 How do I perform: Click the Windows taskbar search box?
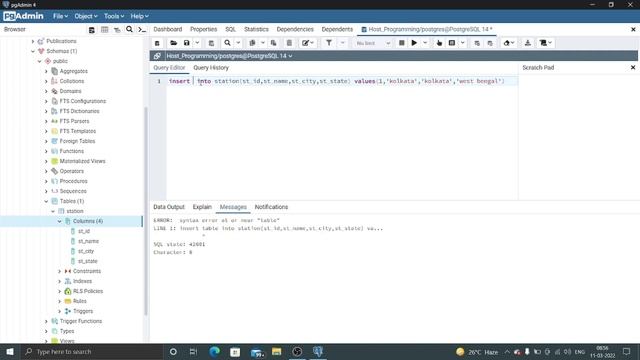pos(91,352)
